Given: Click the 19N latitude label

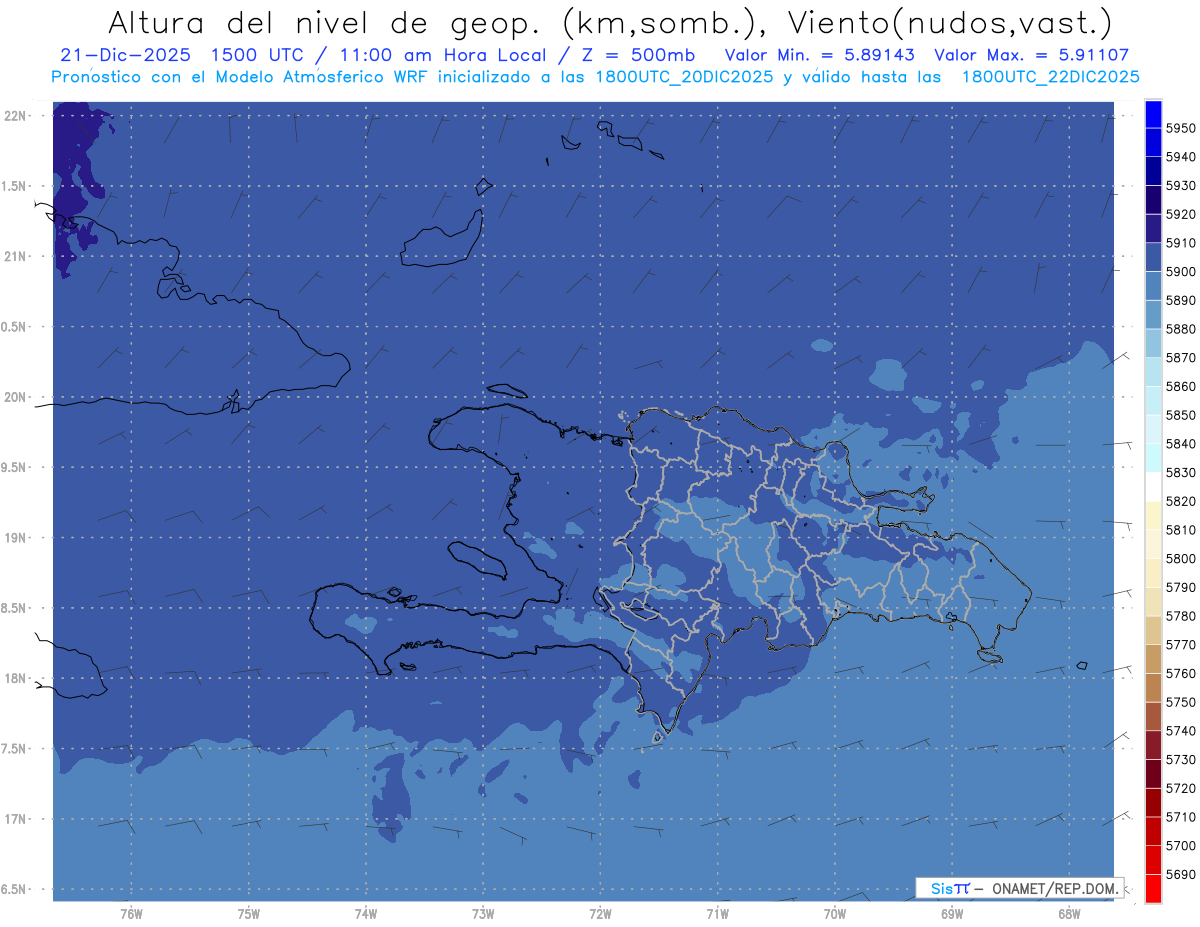Looking at the screenshot, I should tap(16, 538).
